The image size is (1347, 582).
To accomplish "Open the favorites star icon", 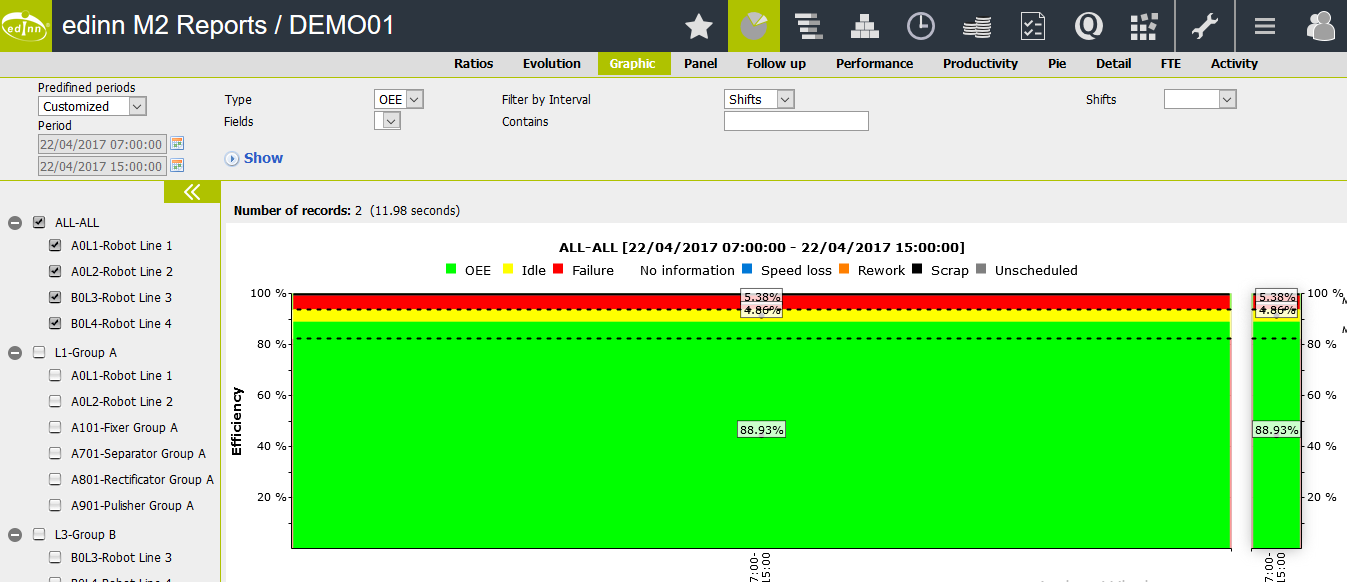I will [698, 26].
